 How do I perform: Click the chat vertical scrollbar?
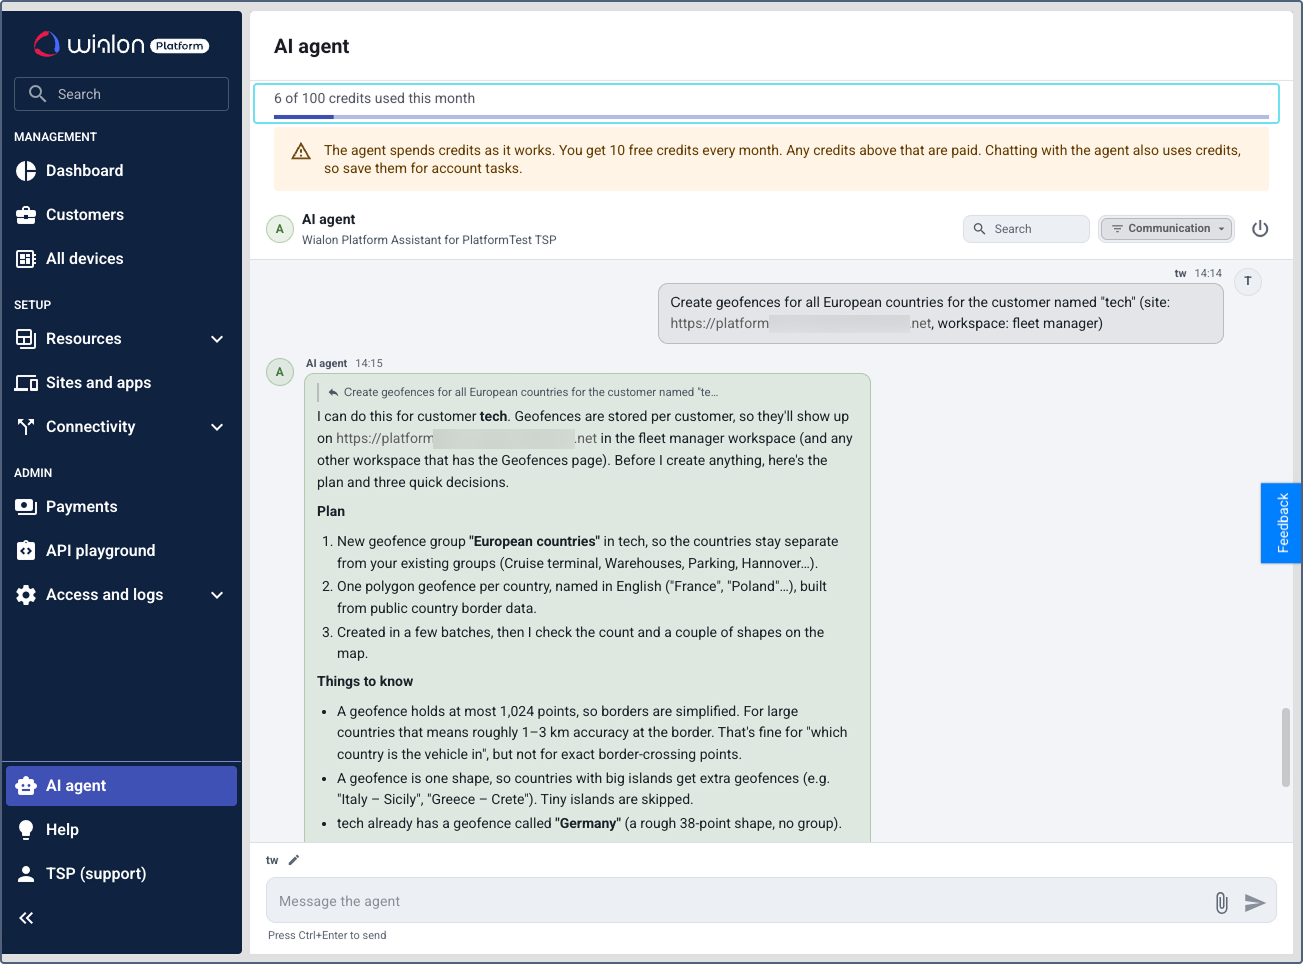[x=1286, y=748]
